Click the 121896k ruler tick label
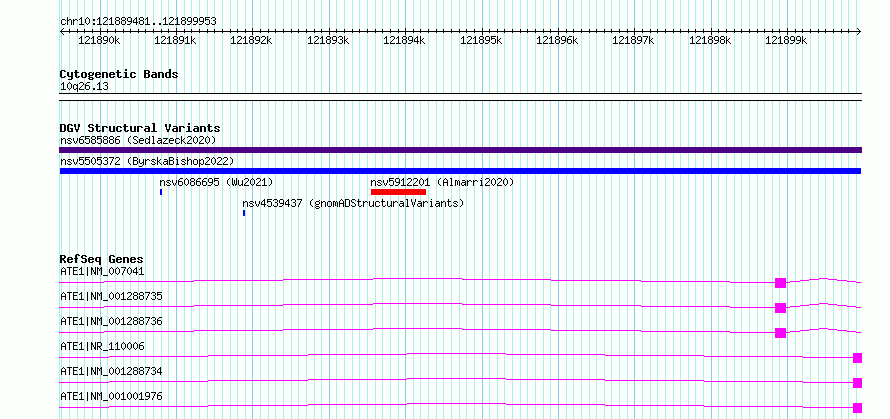The image size is (890, 419). pos(557,40)
